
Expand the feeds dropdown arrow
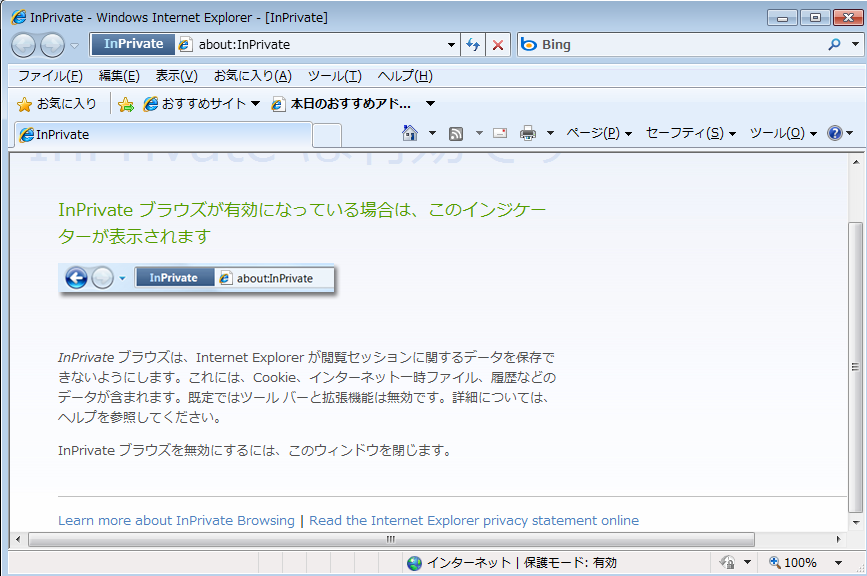click(x=479, y=133)
